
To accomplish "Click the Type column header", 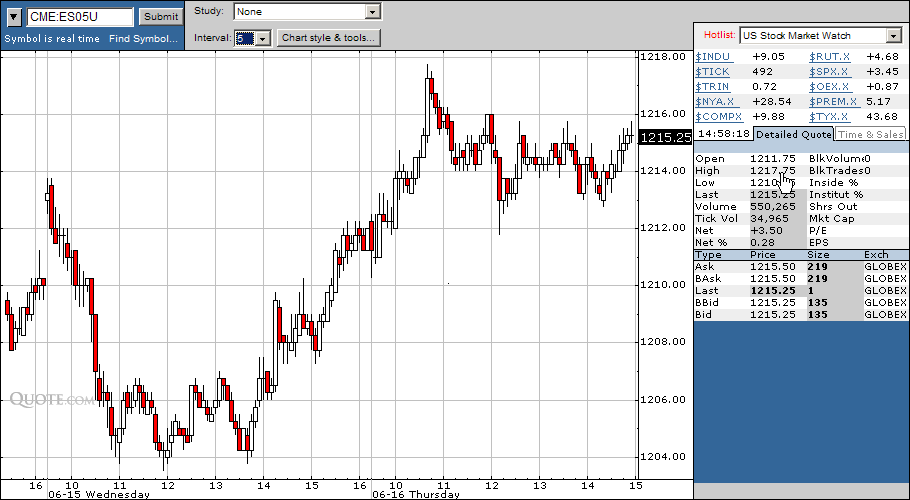I will pyautogui.click(x=708, y=255).
